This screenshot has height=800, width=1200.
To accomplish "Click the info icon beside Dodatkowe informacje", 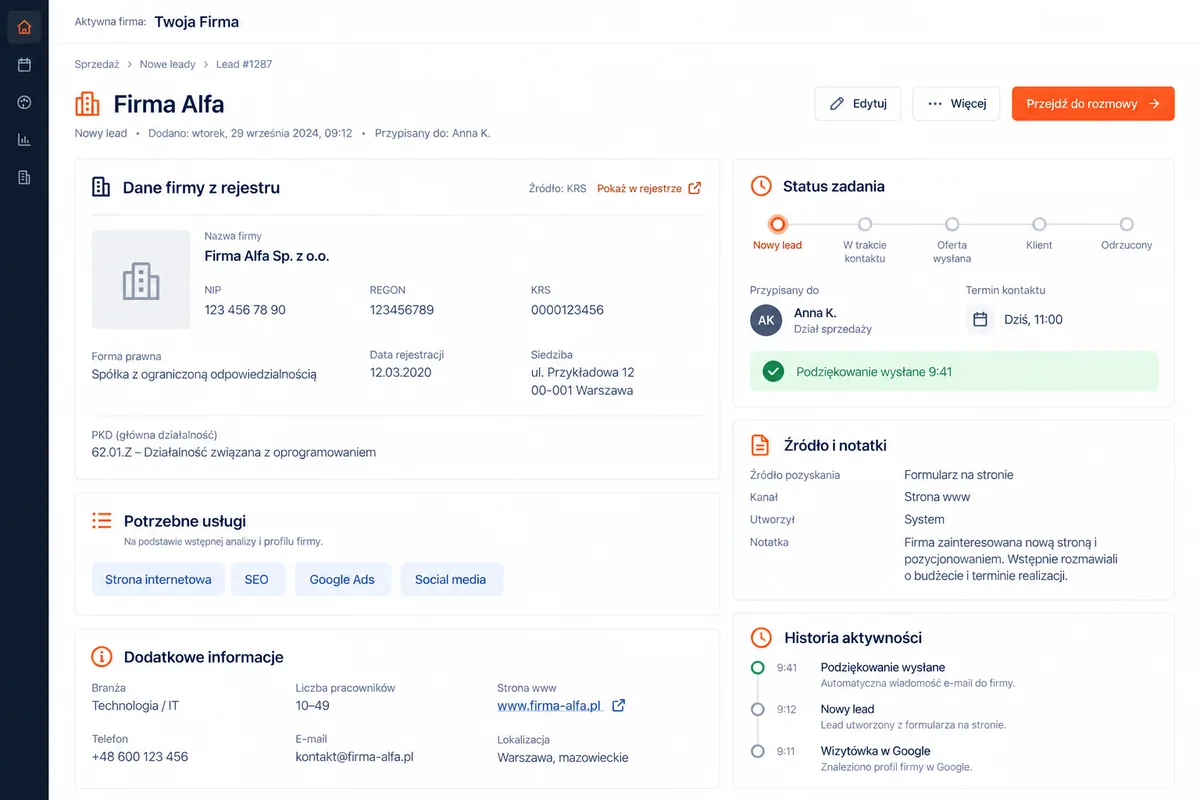I will coord(101,657).
